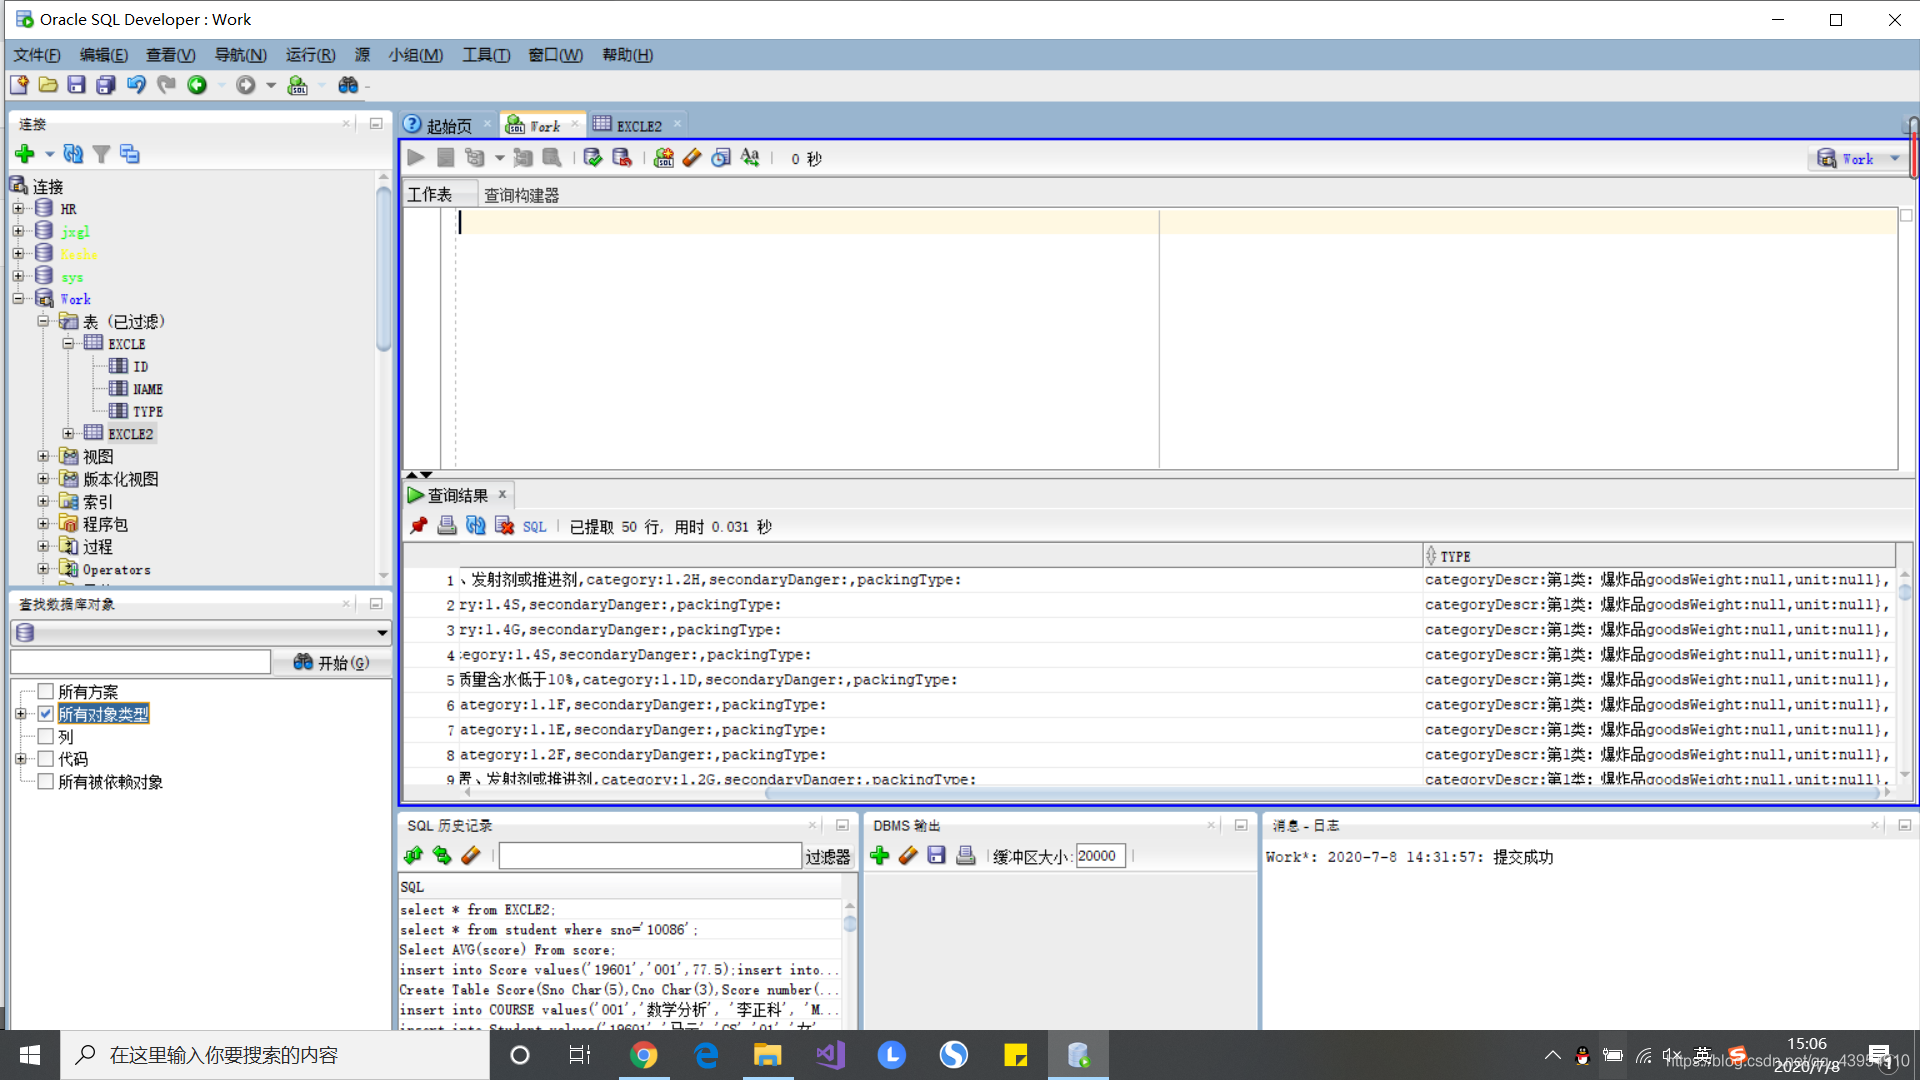Save the DBMS output buffer
The image size is (1920, 1080).
pyautogui.click(x=936, y=855)
